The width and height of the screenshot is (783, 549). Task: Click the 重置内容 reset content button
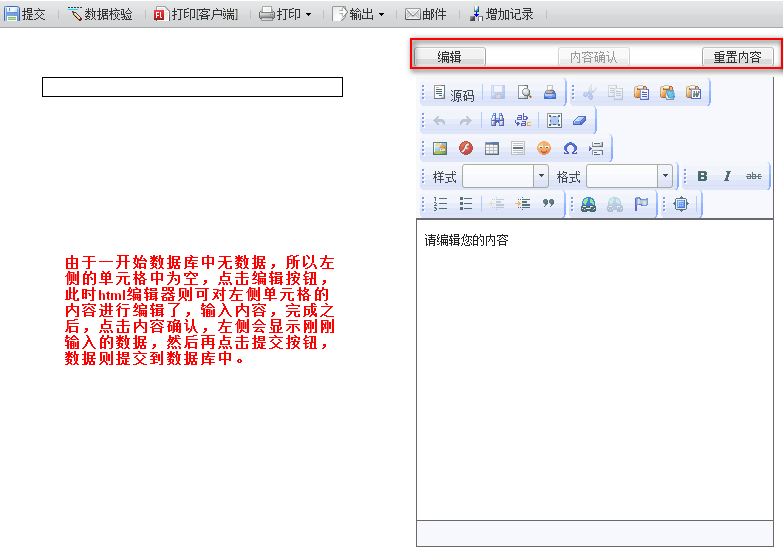click(738, 57)
